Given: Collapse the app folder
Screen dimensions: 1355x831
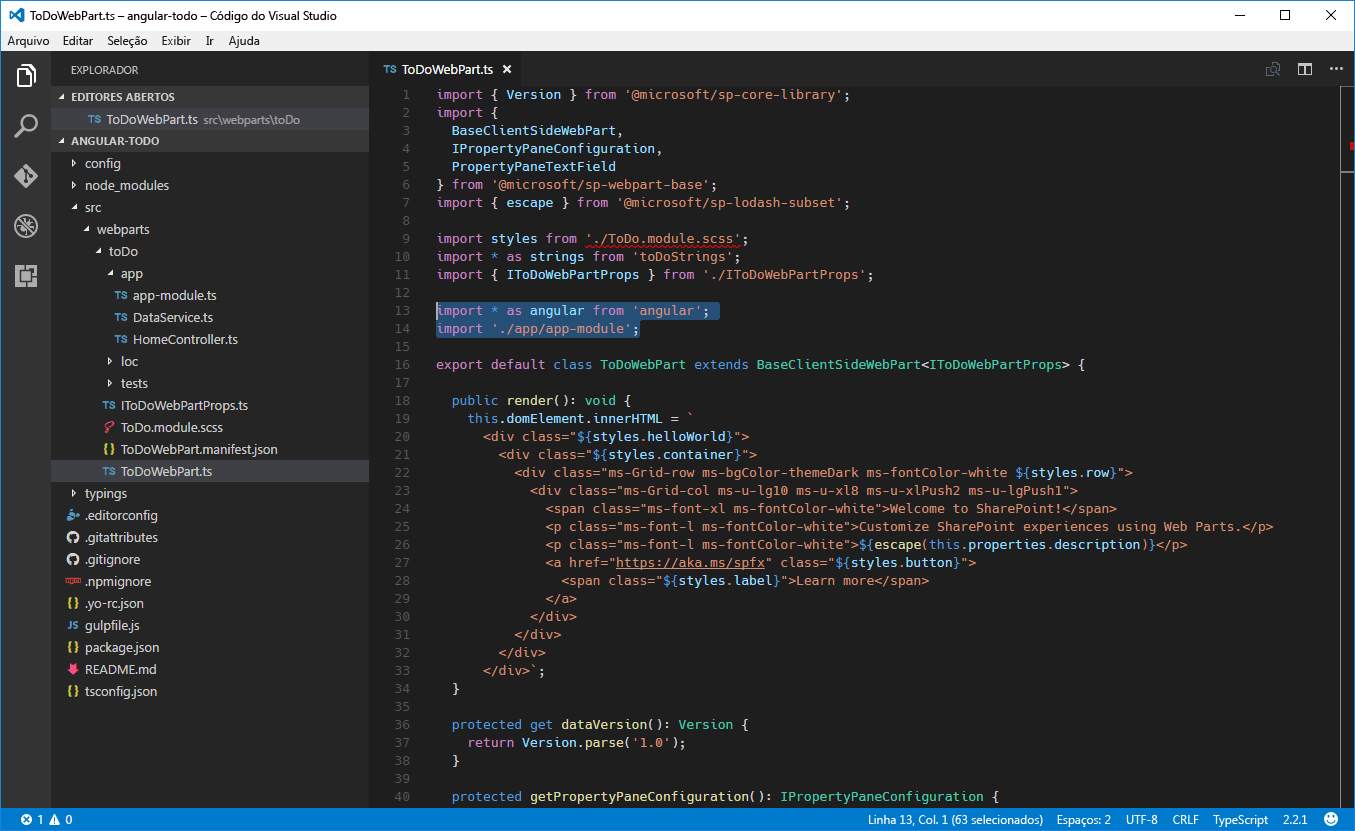Looking at the screenshot, I should click(x=210, y=273).
